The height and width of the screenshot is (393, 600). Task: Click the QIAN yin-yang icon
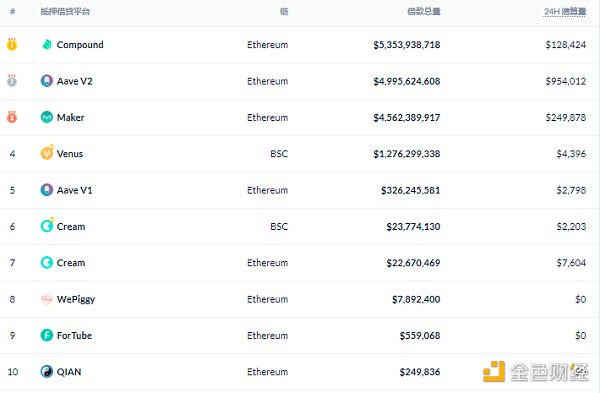pyautogui.click(x=47, y=372)
